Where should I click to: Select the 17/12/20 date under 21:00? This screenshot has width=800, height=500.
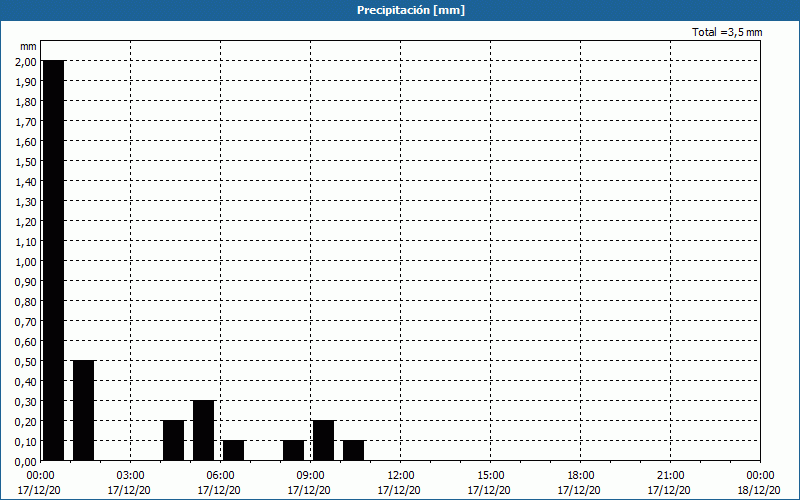click(669, 490)
